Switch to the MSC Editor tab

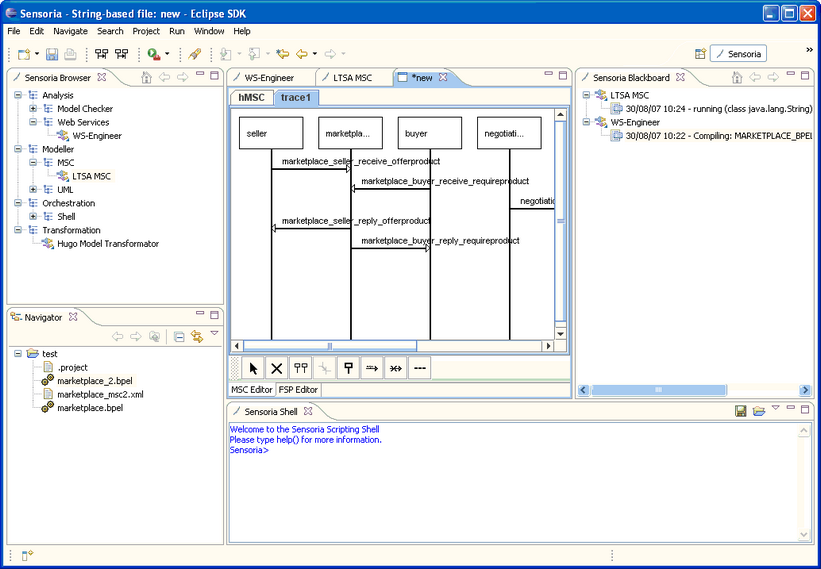click(252, 389)
